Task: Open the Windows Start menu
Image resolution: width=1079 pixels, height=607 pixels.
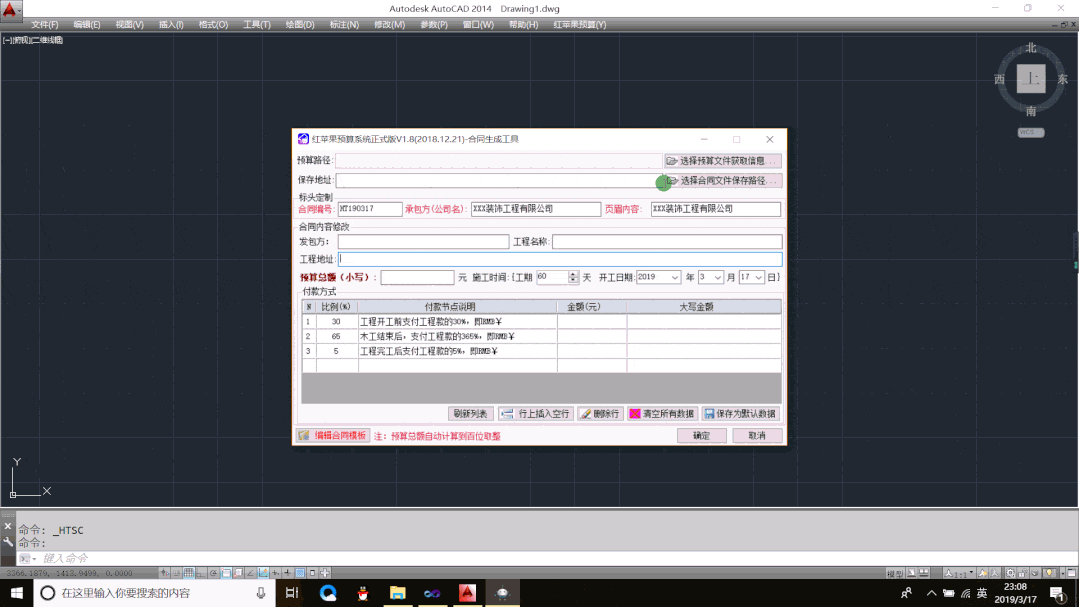Action: point(17,593)
